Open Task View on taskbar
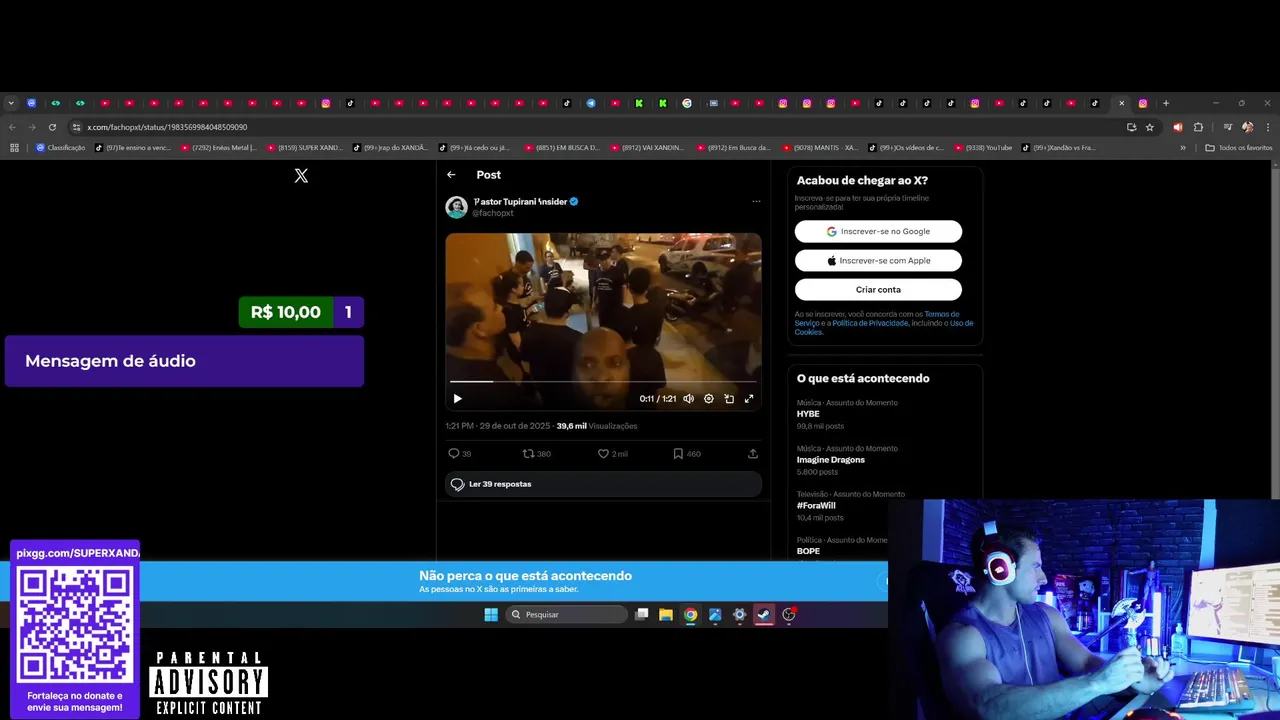 [642, 614]
